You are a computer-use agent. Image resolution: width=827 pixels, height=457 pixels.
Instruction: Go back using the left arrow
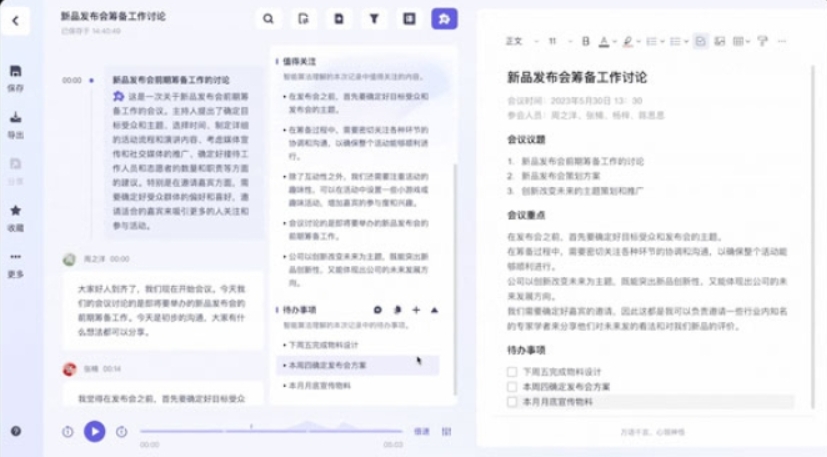click(x=15, y=21)
